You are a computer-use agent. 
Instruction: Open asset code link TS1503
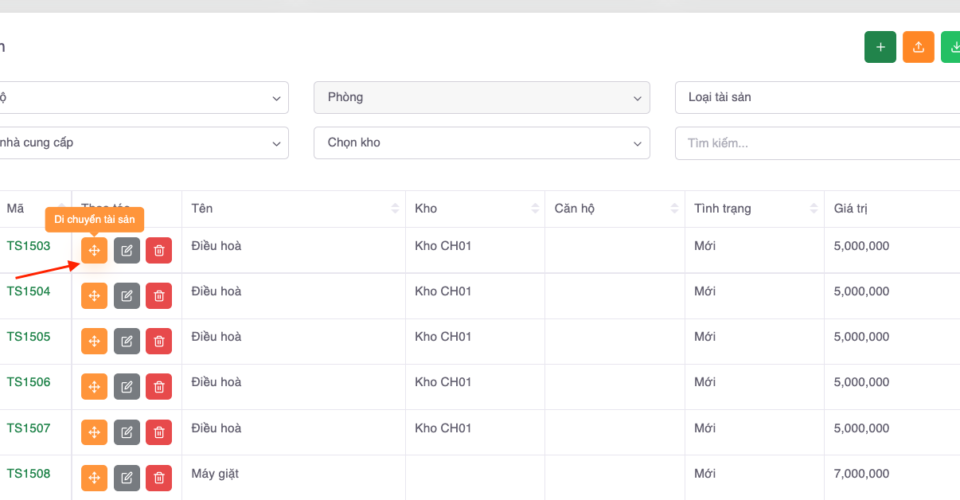[29, 246]
